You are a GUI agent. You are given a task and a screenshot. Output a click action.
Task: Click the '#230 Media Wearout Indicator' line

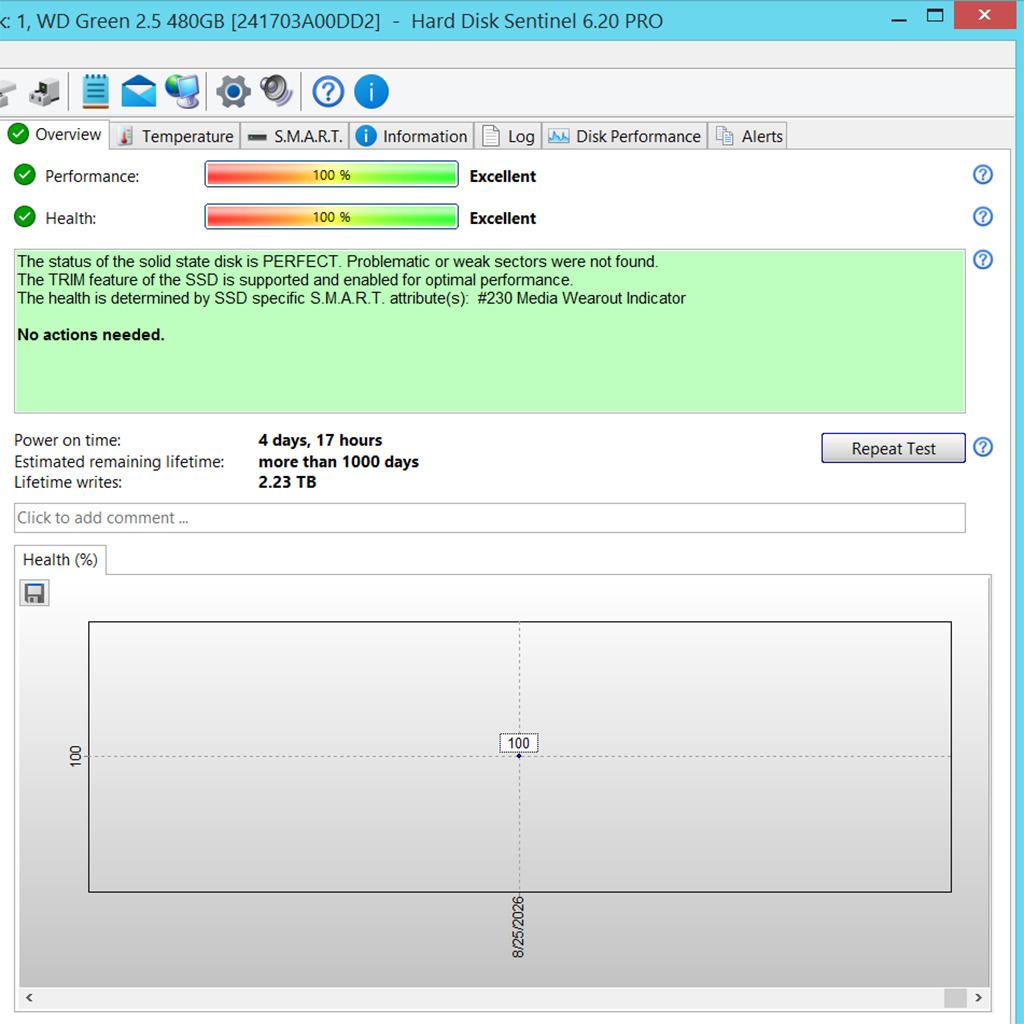[x=351, y=298]
